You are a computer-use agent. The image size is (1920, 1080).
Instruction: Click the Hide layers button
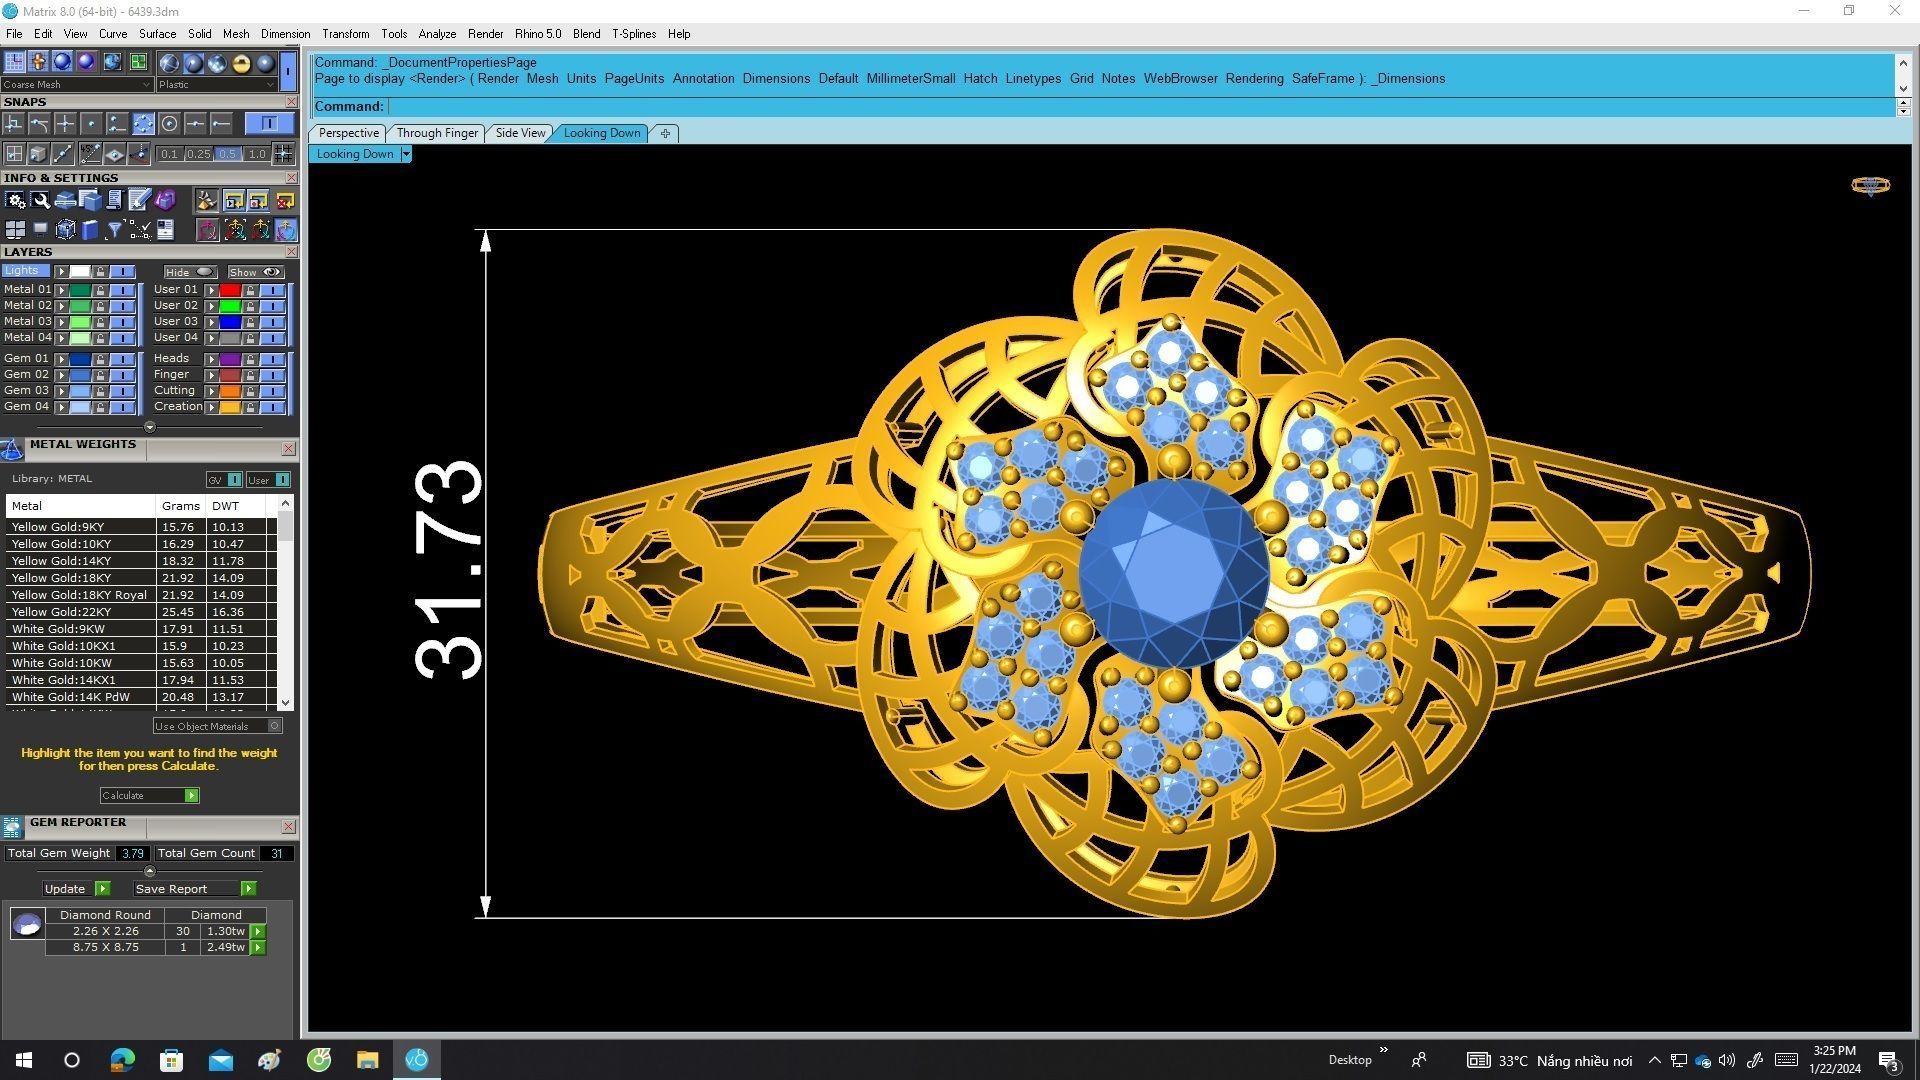coord(190,272)
